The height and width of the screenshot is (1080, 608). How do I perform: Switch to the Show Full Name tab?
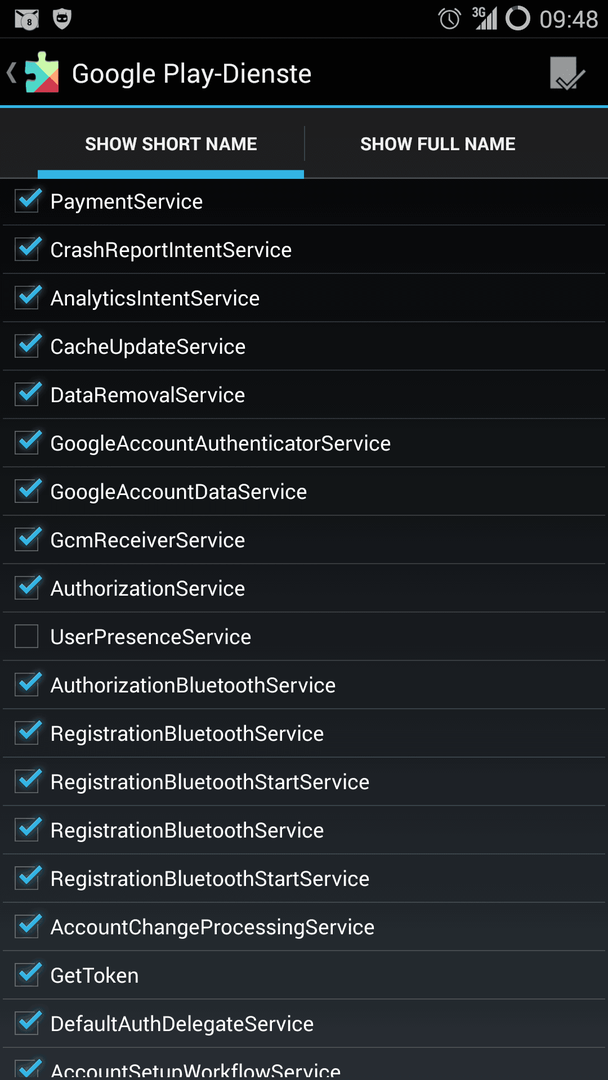(438, 143)
